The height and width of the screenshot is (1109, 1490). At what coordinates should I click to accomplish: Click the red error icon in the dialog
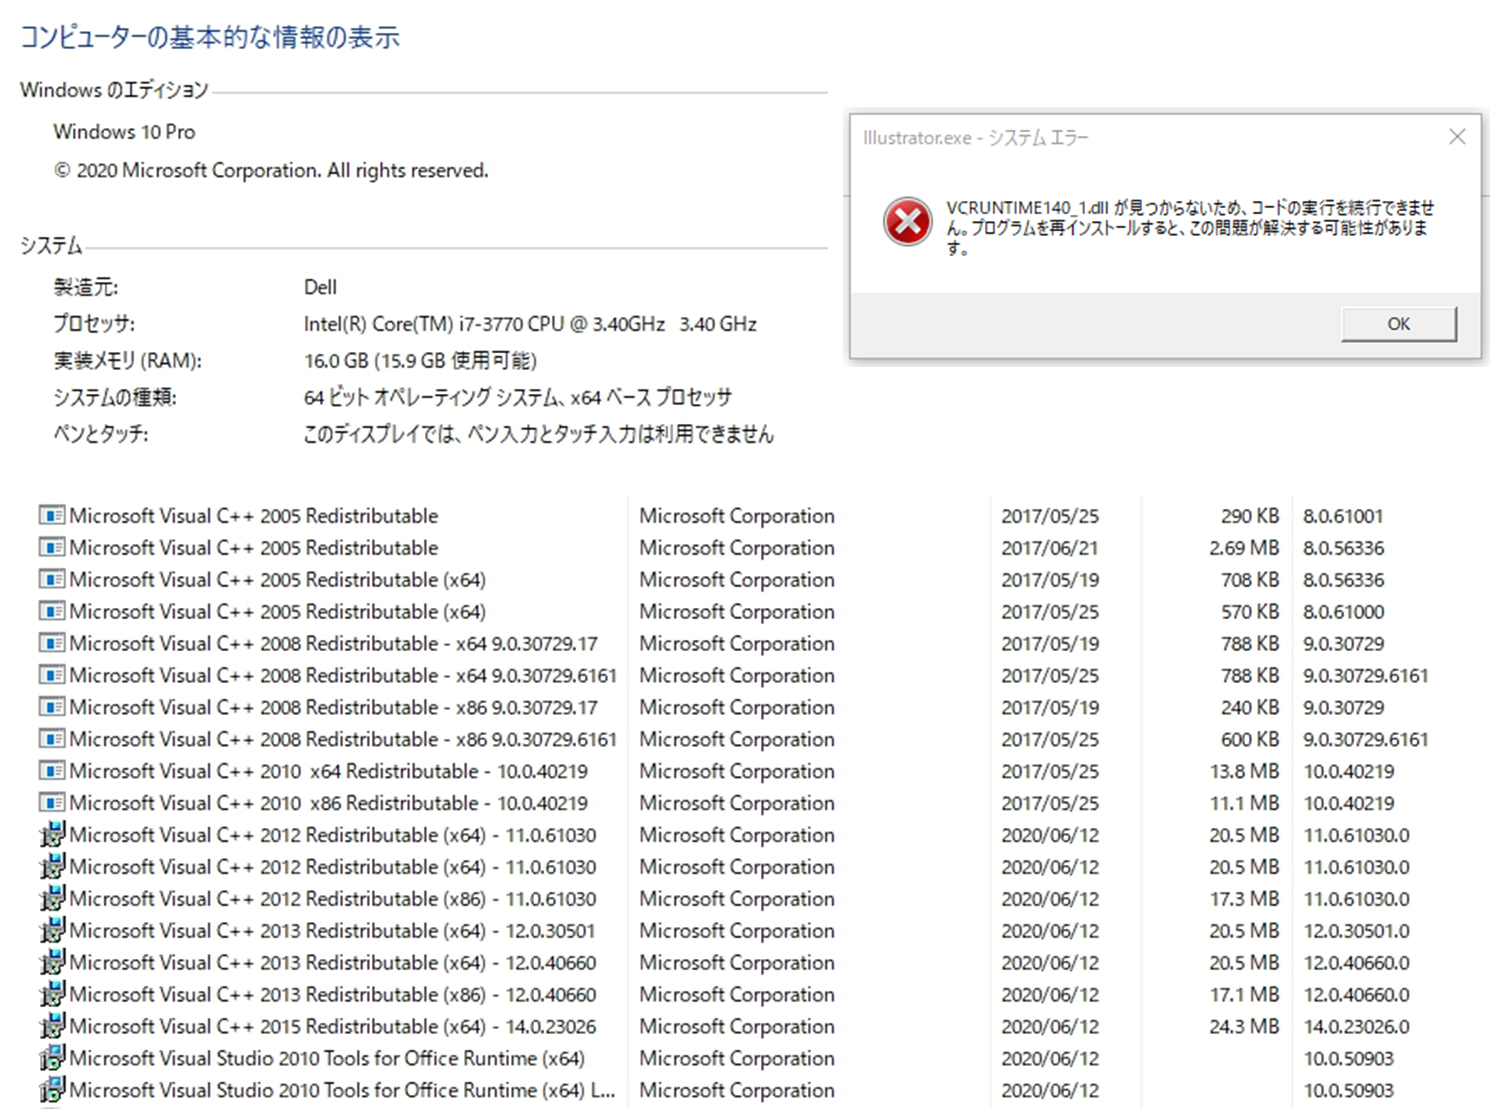point(907,222)
